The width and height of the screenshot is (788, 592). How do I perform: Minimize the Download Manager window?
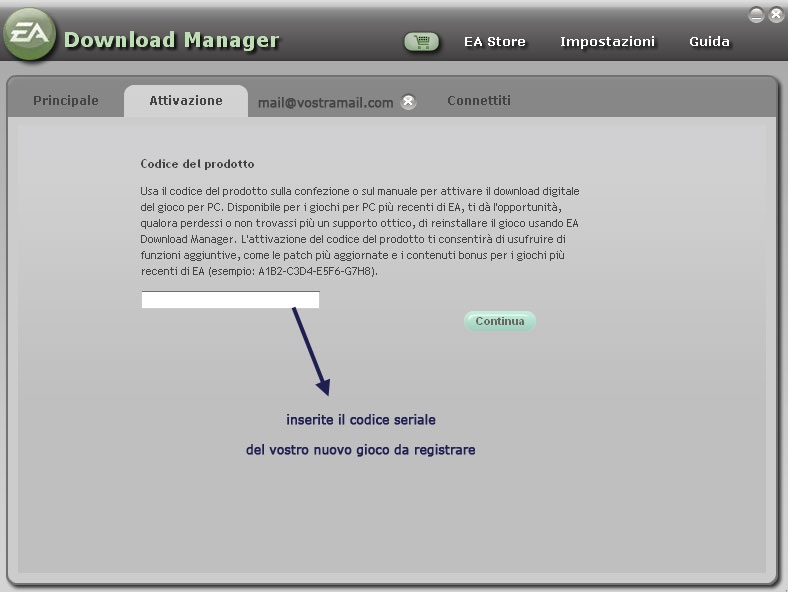pos(756,15)
